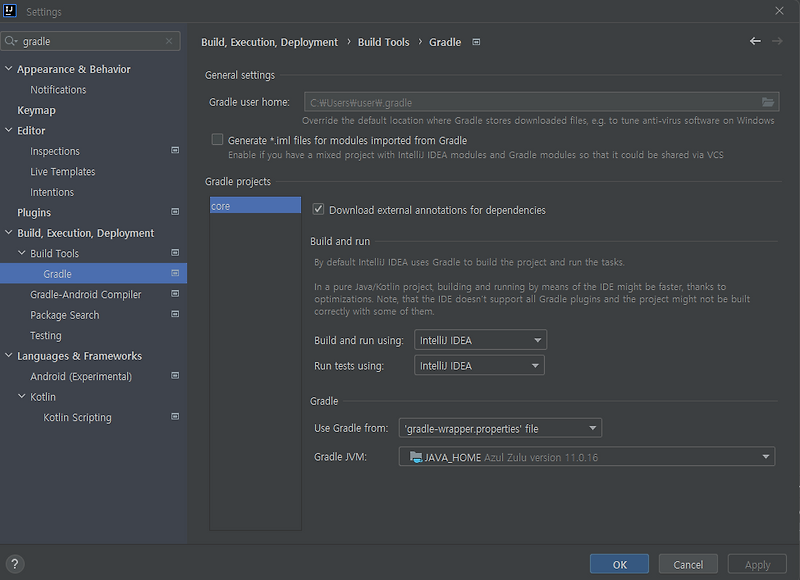This screenshot has height=580, width=800.
Task: Click the Apply button
Action: (x=757, y=563)
